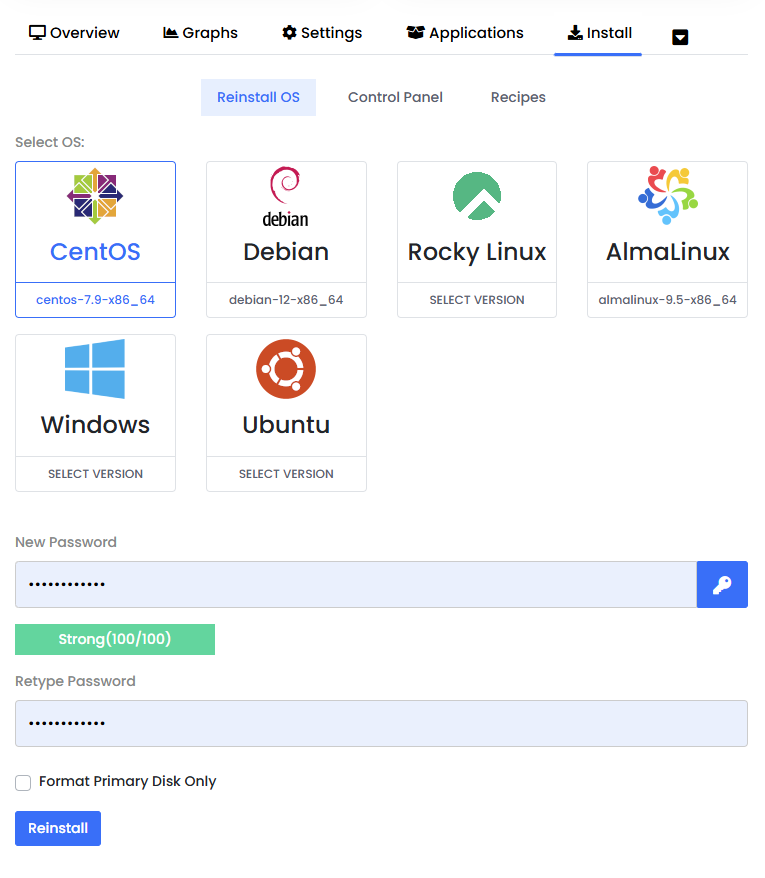Focus the Retype Password field
The image size is (765, 878).
coord(381,723)
